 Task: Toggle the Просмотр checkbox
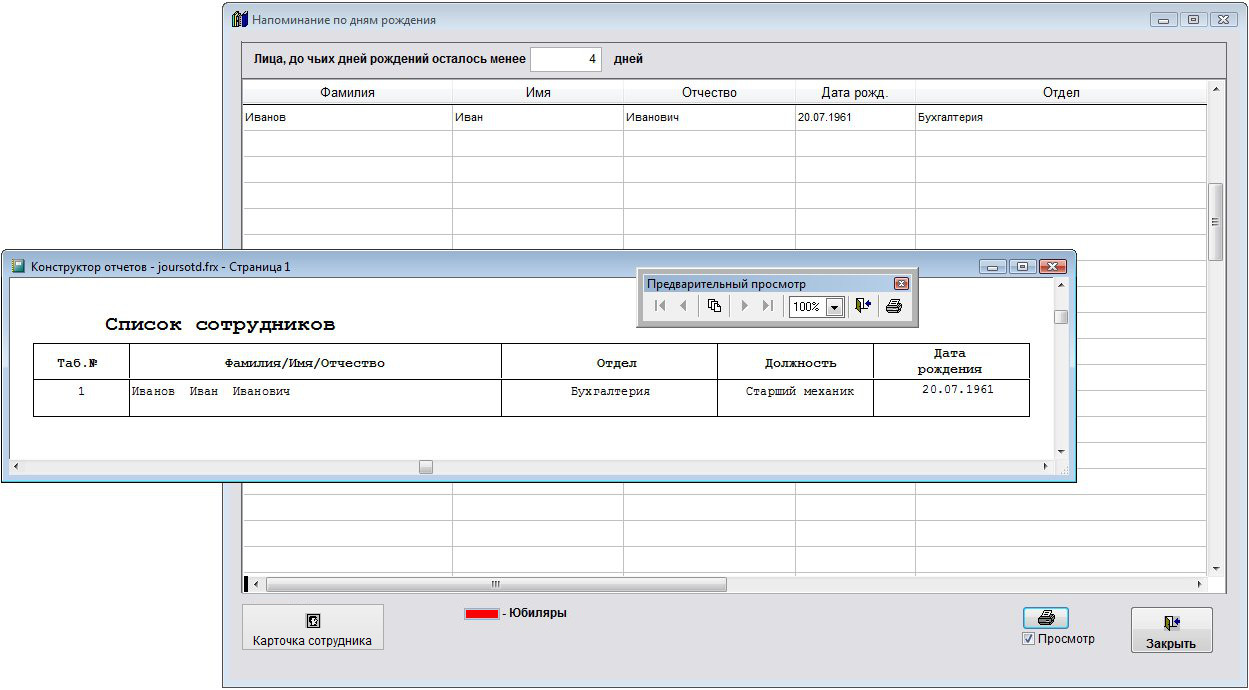(x=1029, y=639)
